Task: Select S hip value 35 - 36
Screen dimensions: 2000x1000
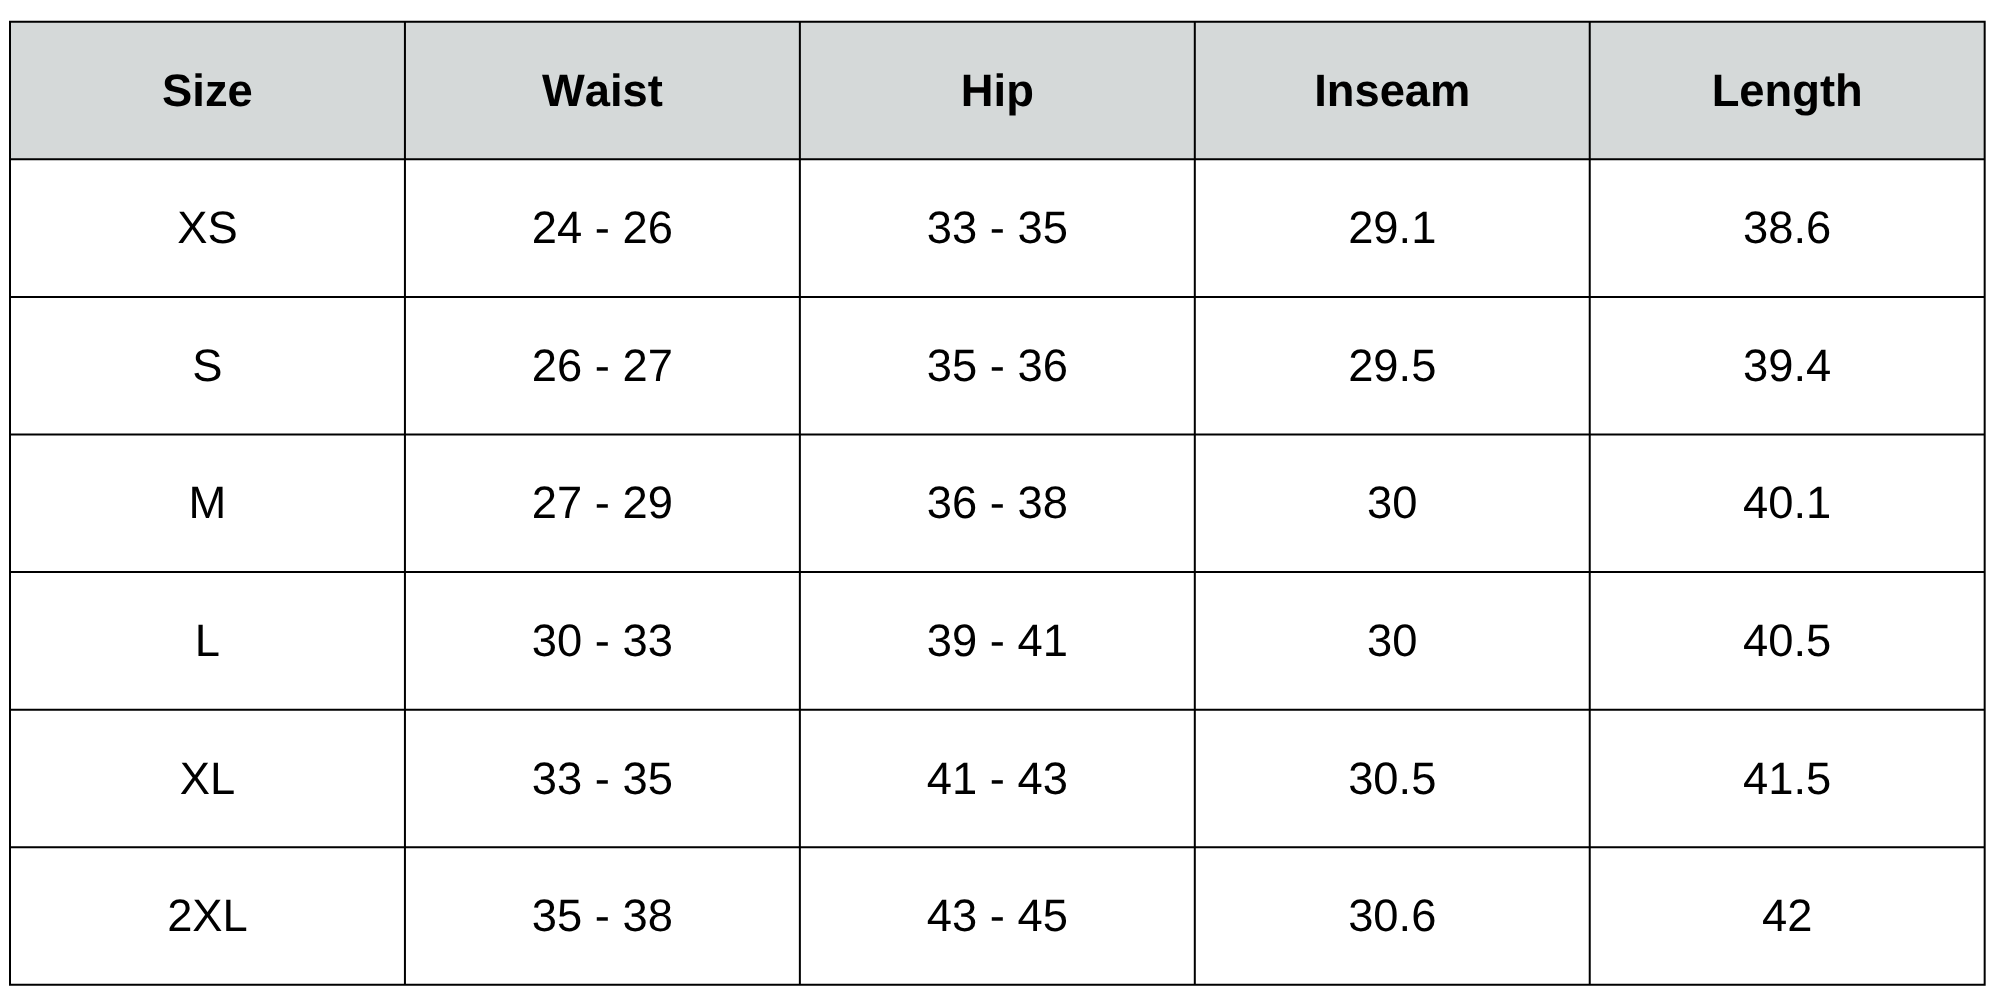Action: (997, 366)
